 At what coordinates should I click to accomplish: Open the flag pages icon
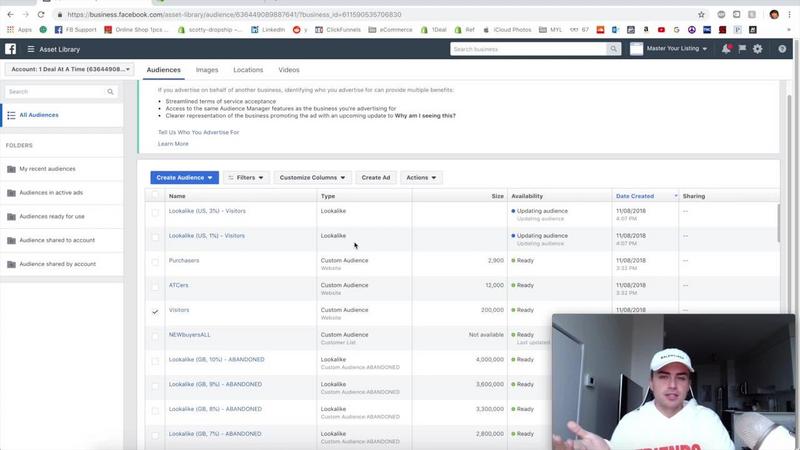(x=742, y=49)
